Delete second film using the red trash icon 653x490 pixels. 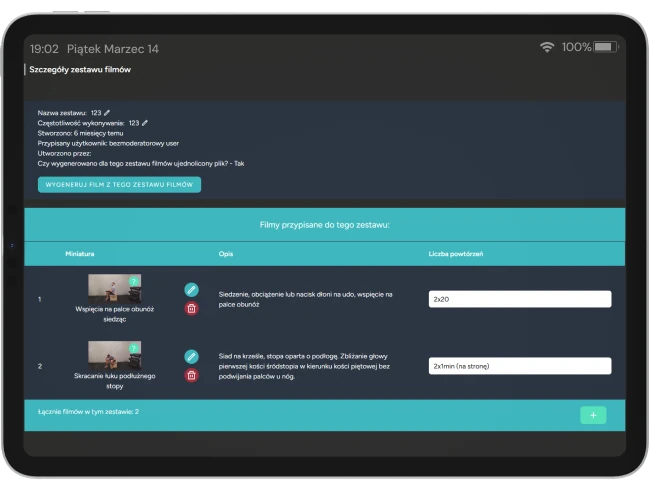click(x=192, y=375)
